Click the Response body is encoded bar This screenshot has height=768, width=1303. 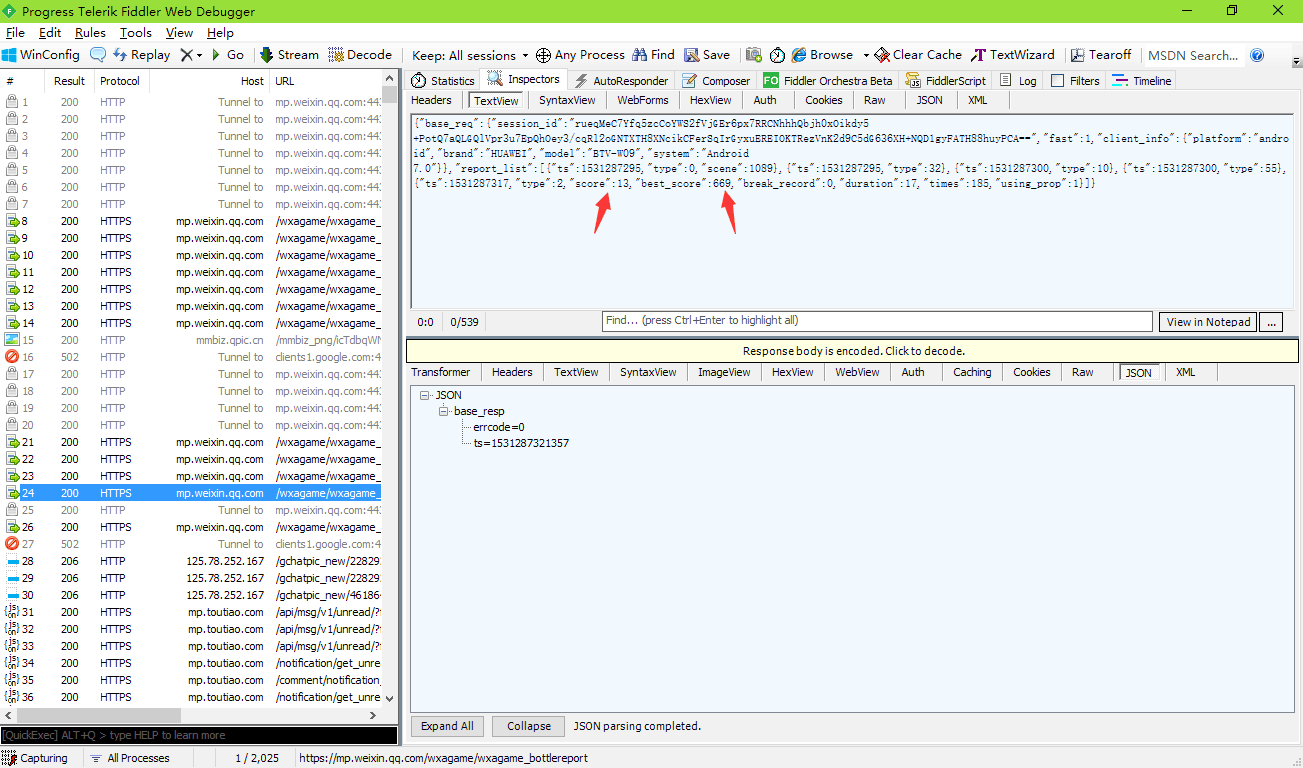coord(853,351)
